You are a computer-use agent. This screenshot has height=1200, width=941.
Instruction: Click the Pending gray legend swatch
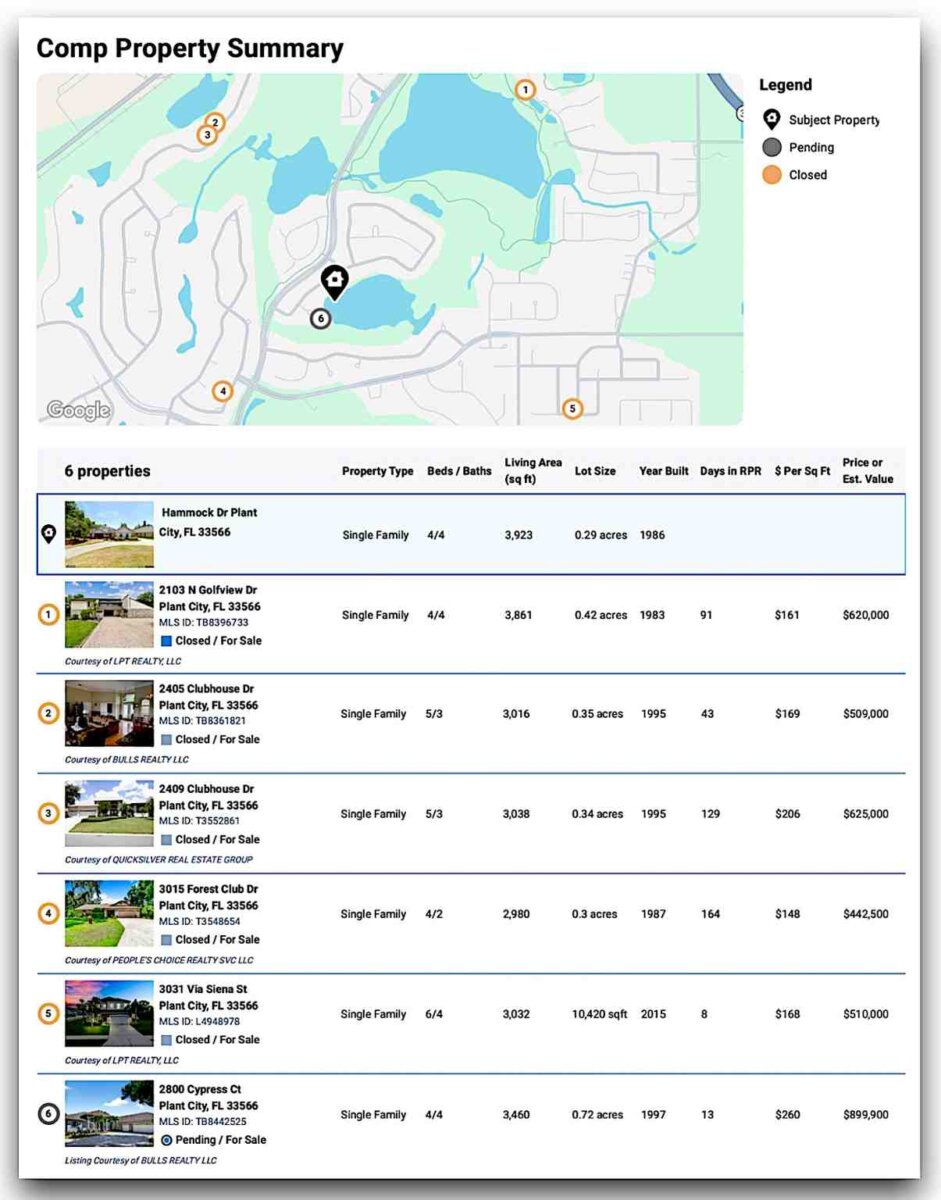pyautogui.click(x=771, y=148)
